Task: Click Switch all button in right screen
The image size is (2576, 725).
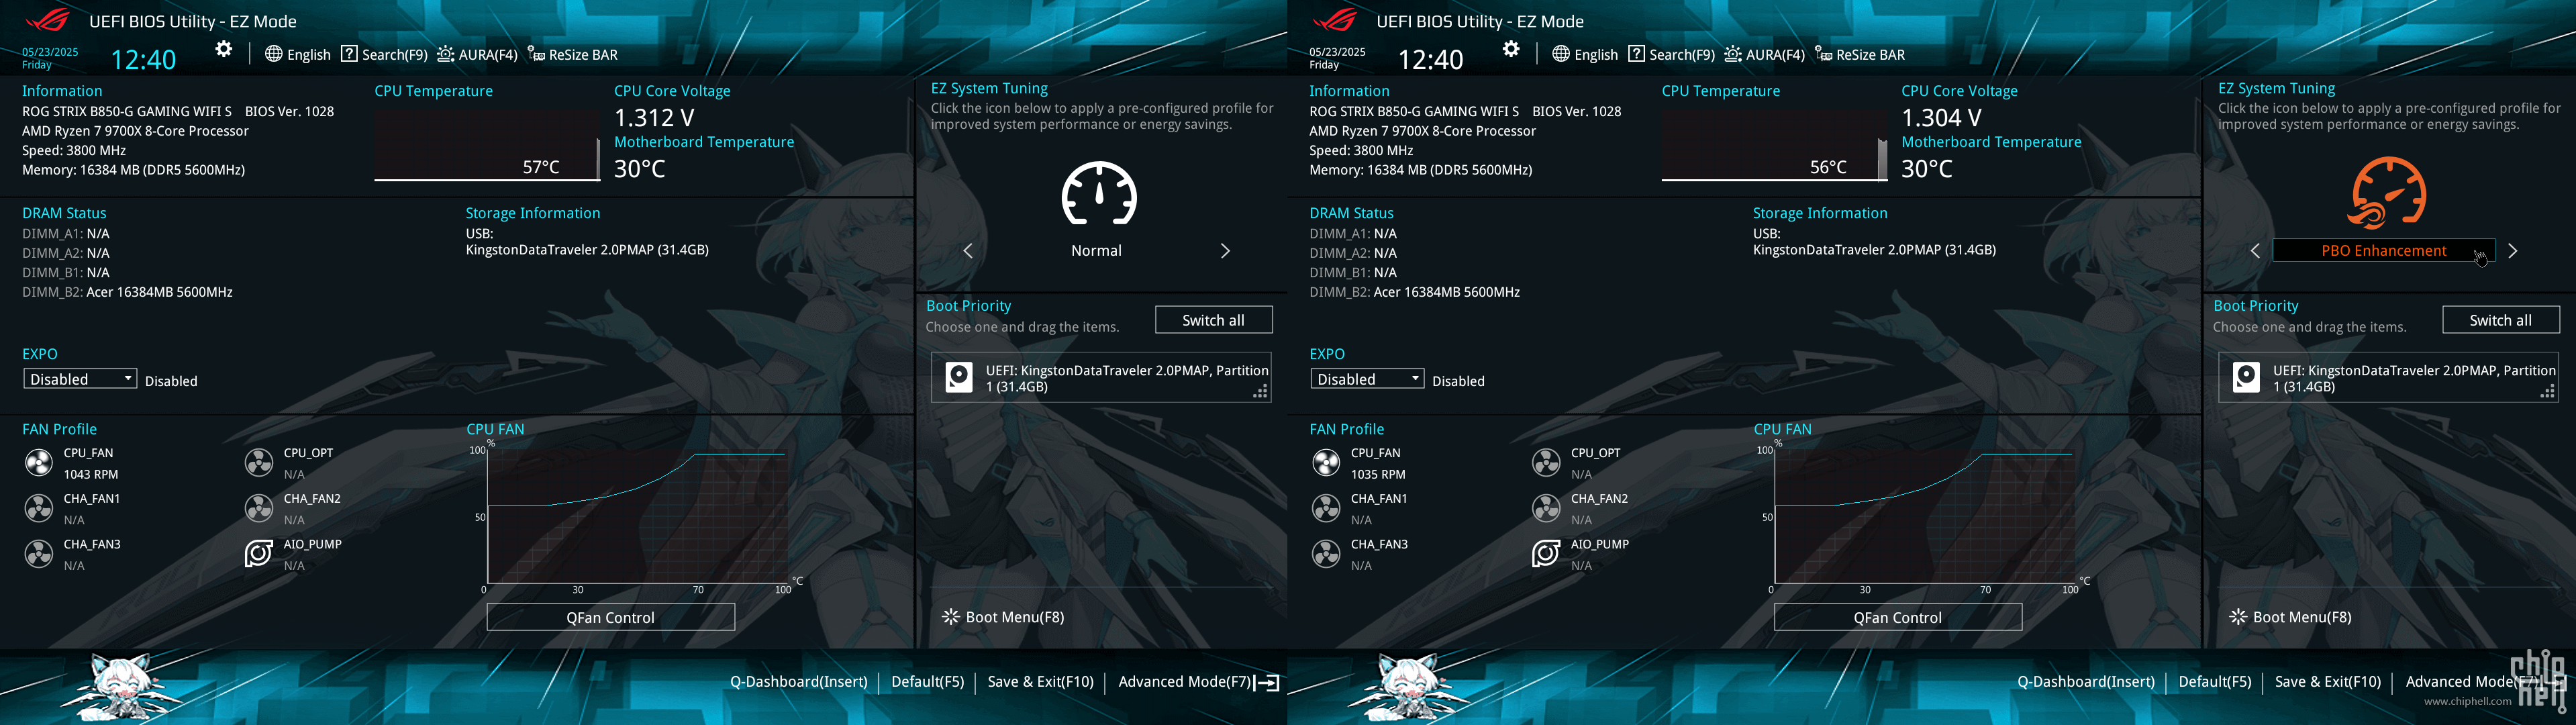Action: point(2500,320)
